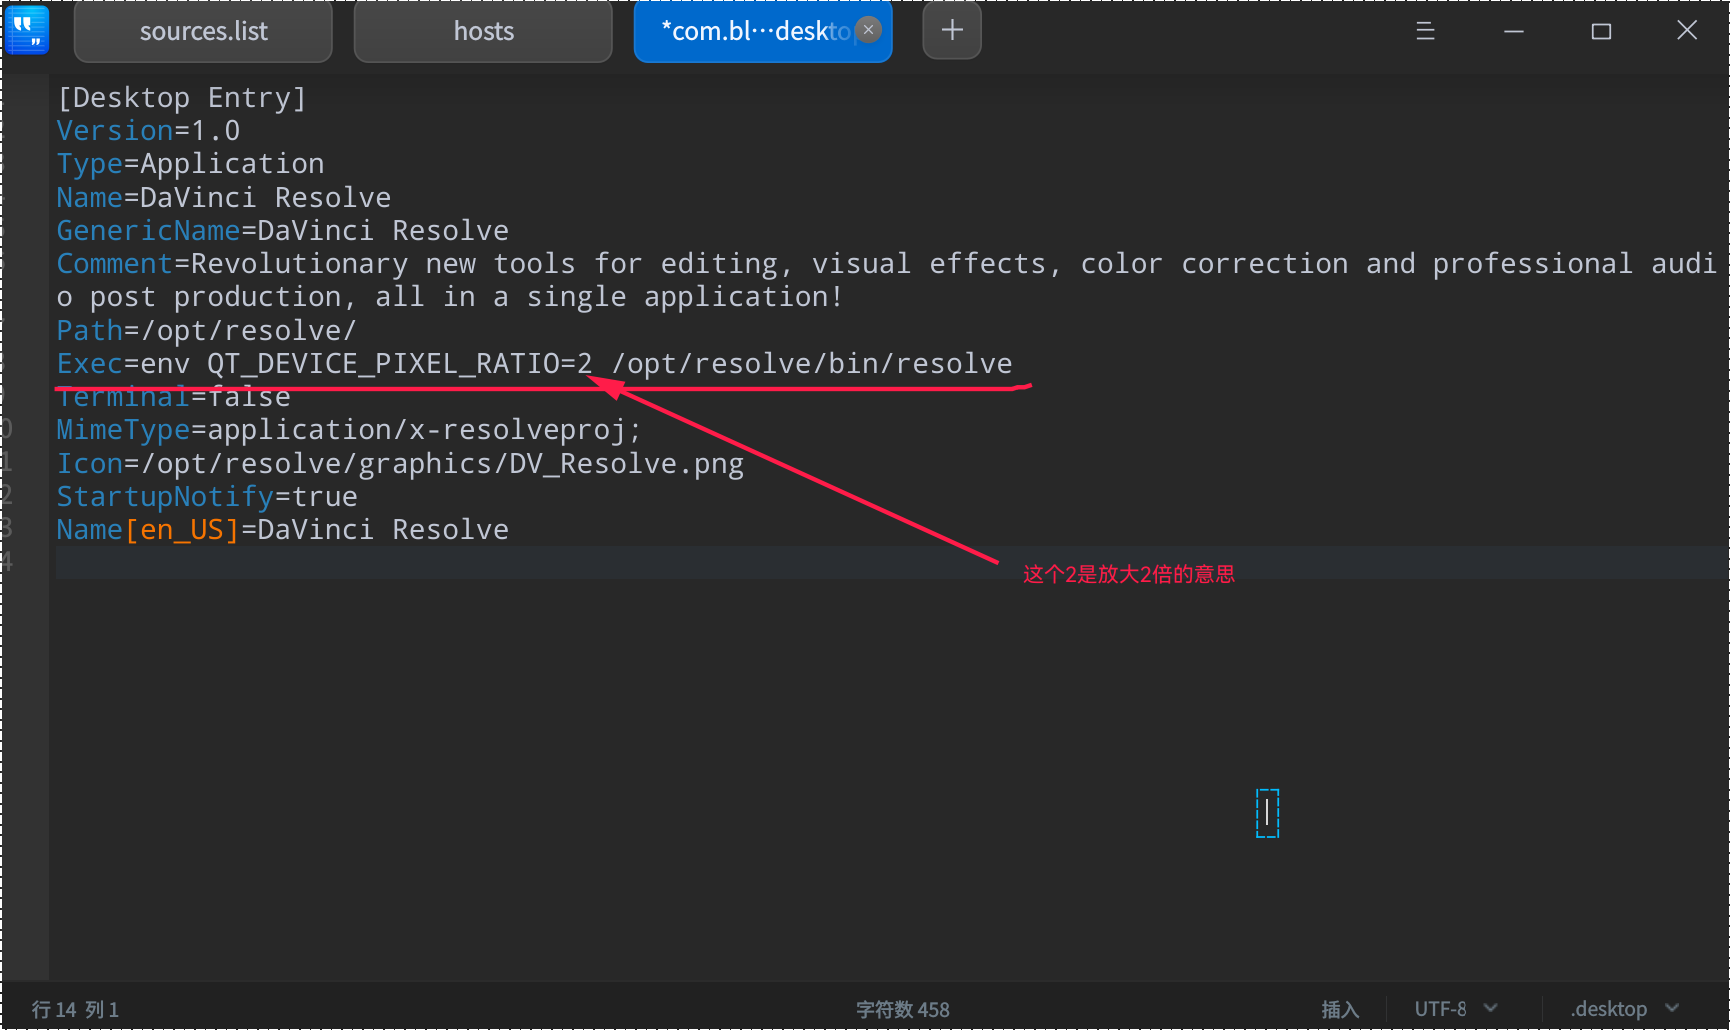This screenshot has height=1030, width=1730.
Task: Toggle the insert mode indicator
Action: click(x=1340, y=1009)
